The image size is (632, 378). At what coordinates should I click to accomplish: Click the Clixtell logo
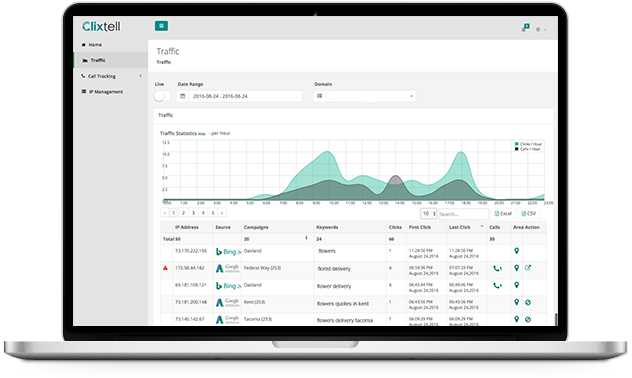tap(101, 27)
